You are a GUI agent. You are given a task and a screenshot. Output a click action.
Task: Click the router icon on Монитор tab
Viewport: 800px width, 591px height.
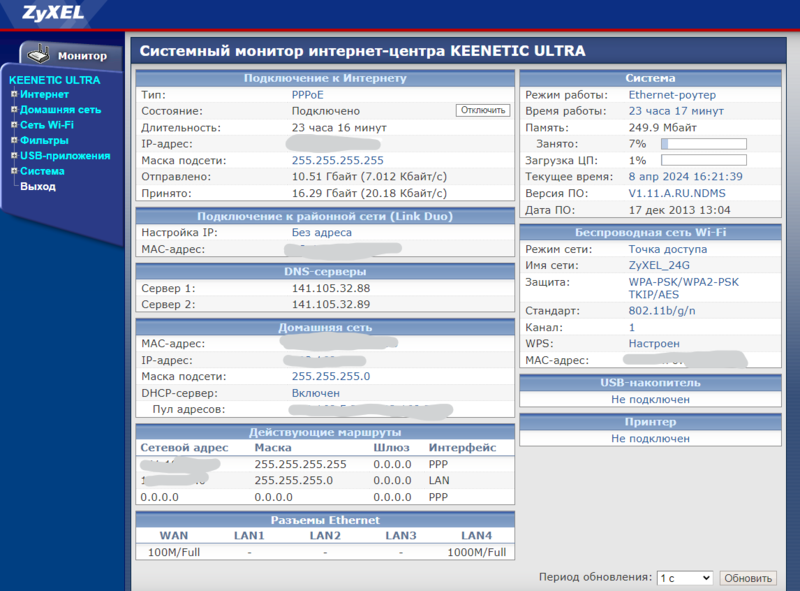pos(38,54)
